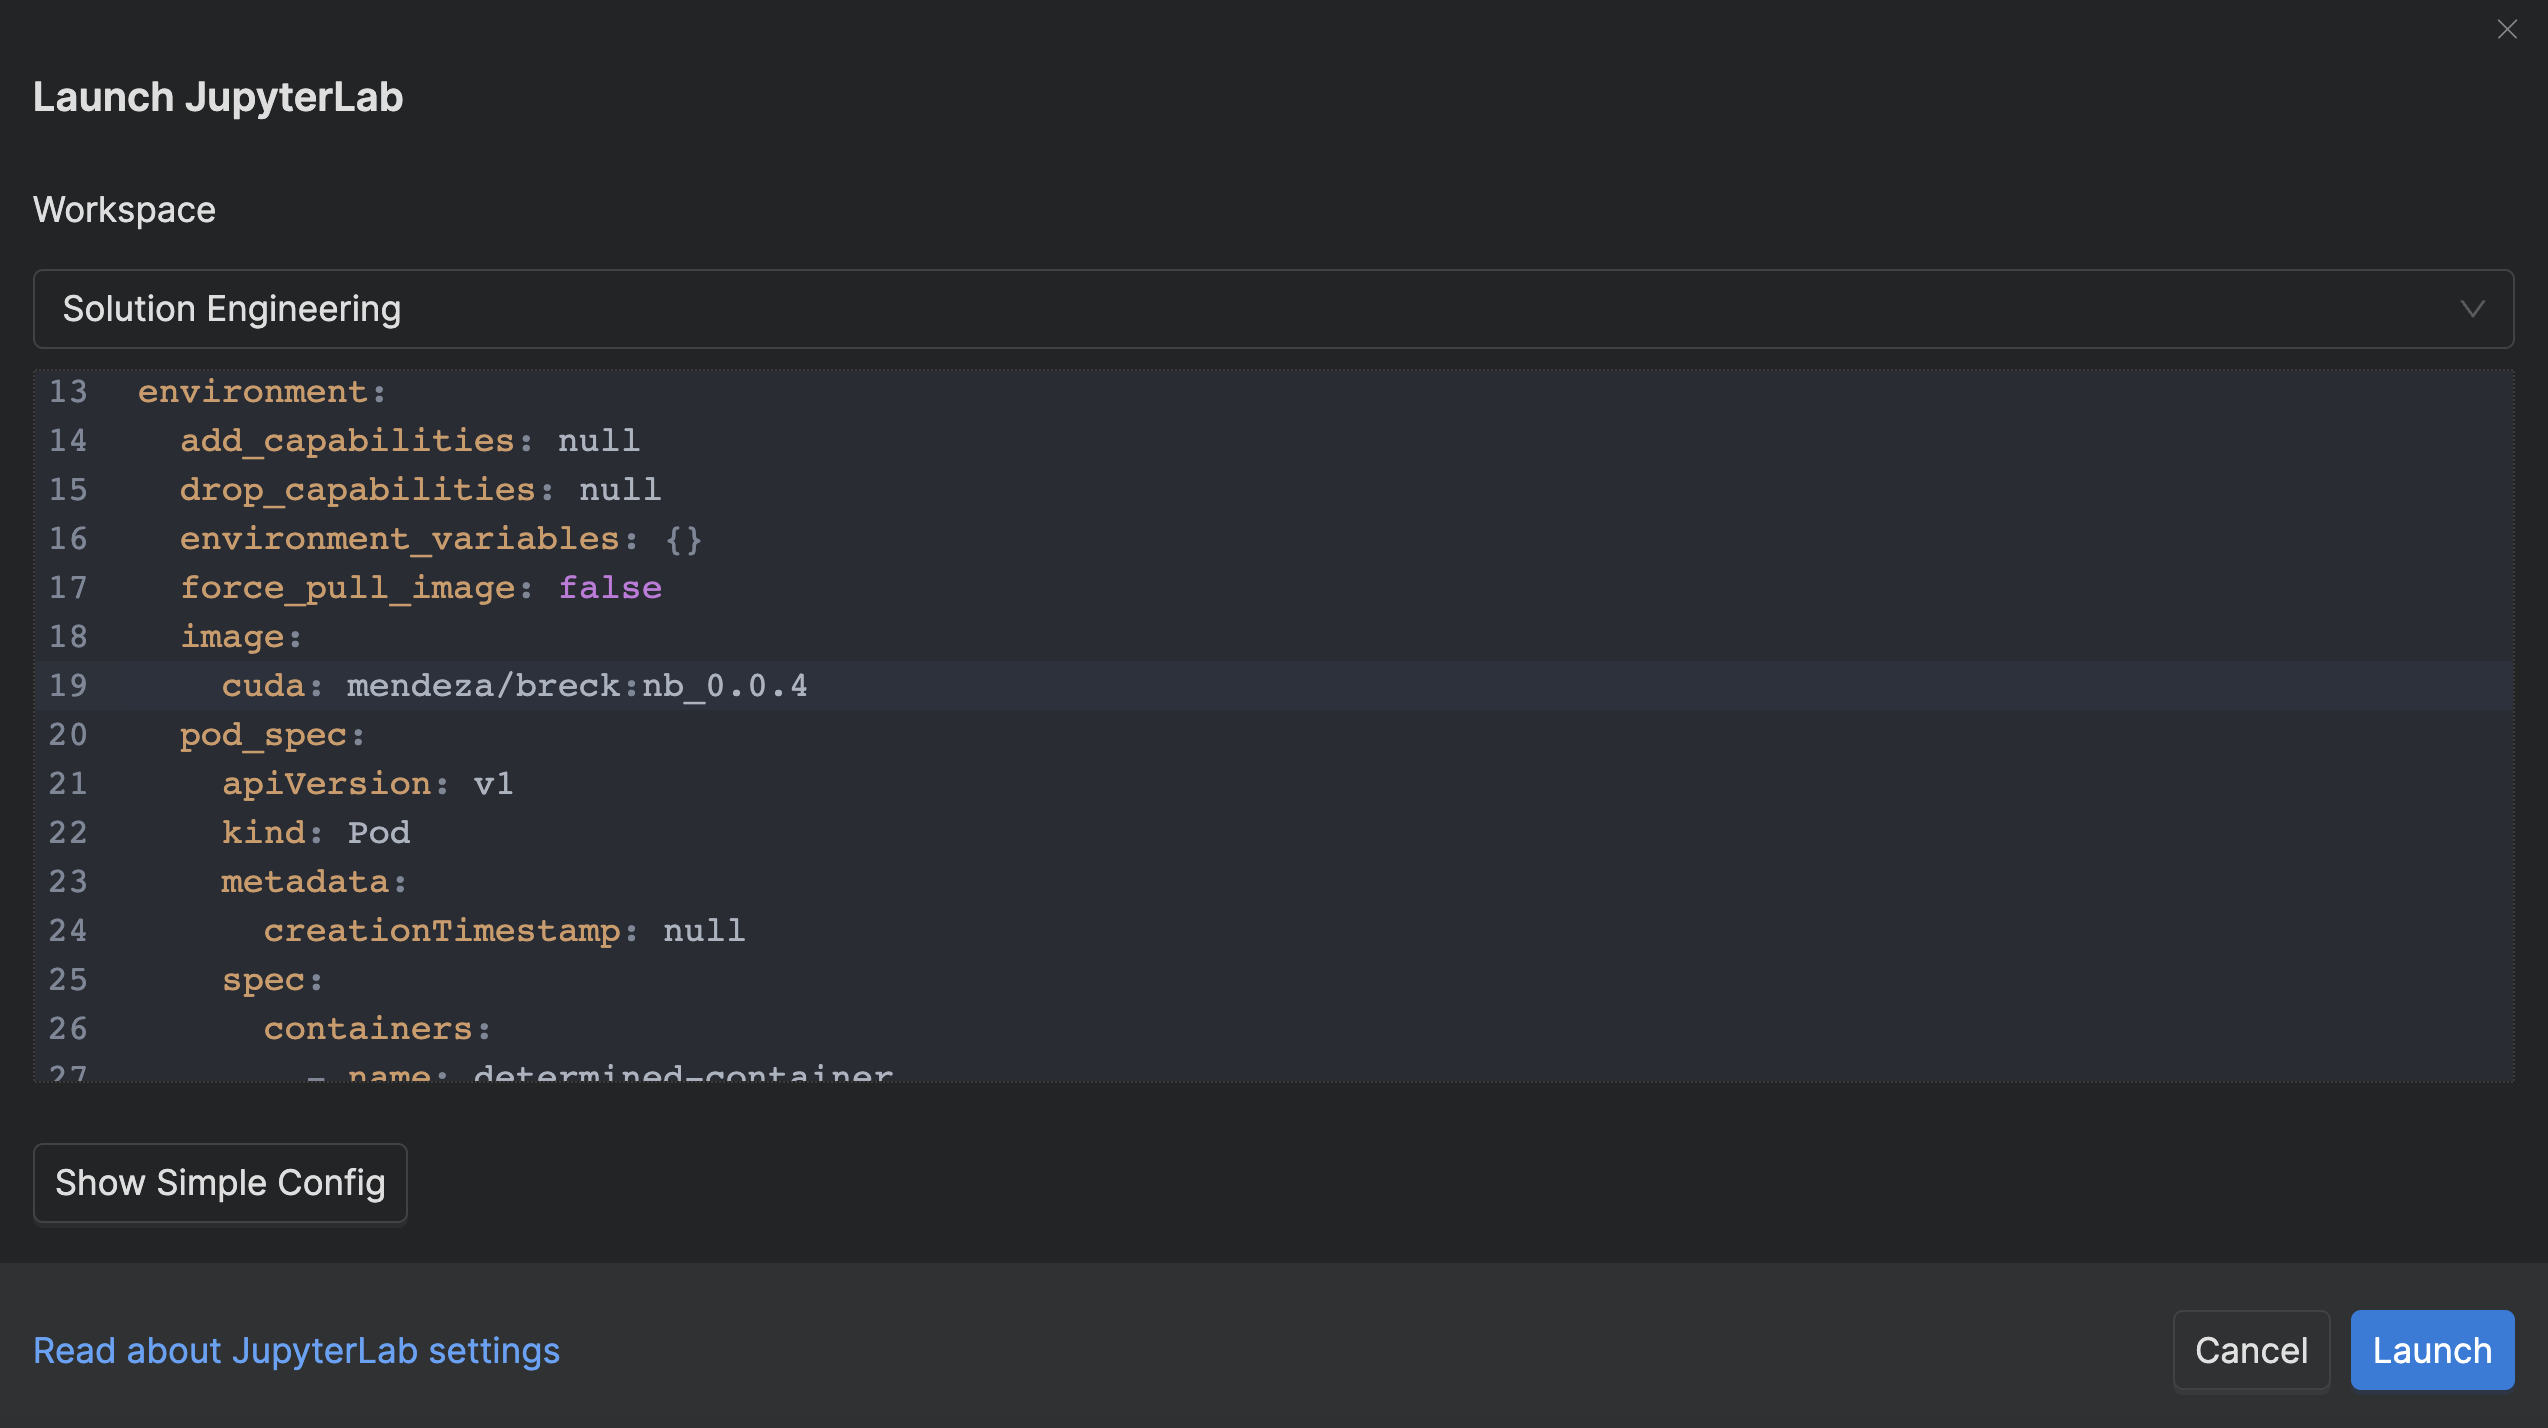This screenshot has height=1428, width=2548.
Task: Open the Workspace dropdown chevron
Action: [x=2472, y=309]
